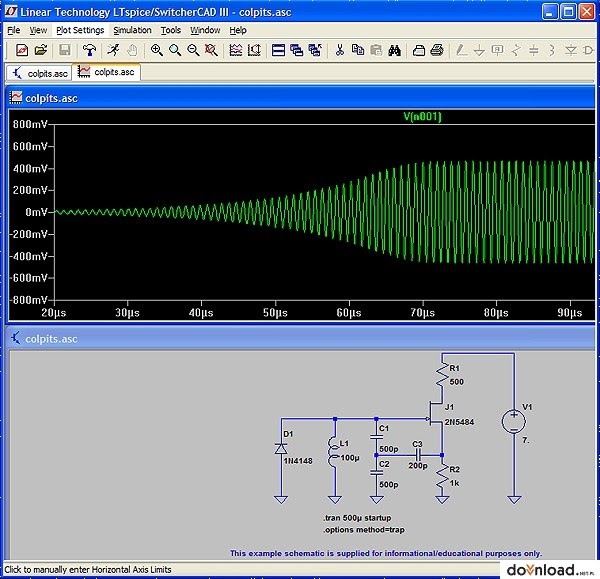Viewport: 600px width, 579px height.
Task: Click the 800mV vertical axis label
Action: click(x=30, y=124)
